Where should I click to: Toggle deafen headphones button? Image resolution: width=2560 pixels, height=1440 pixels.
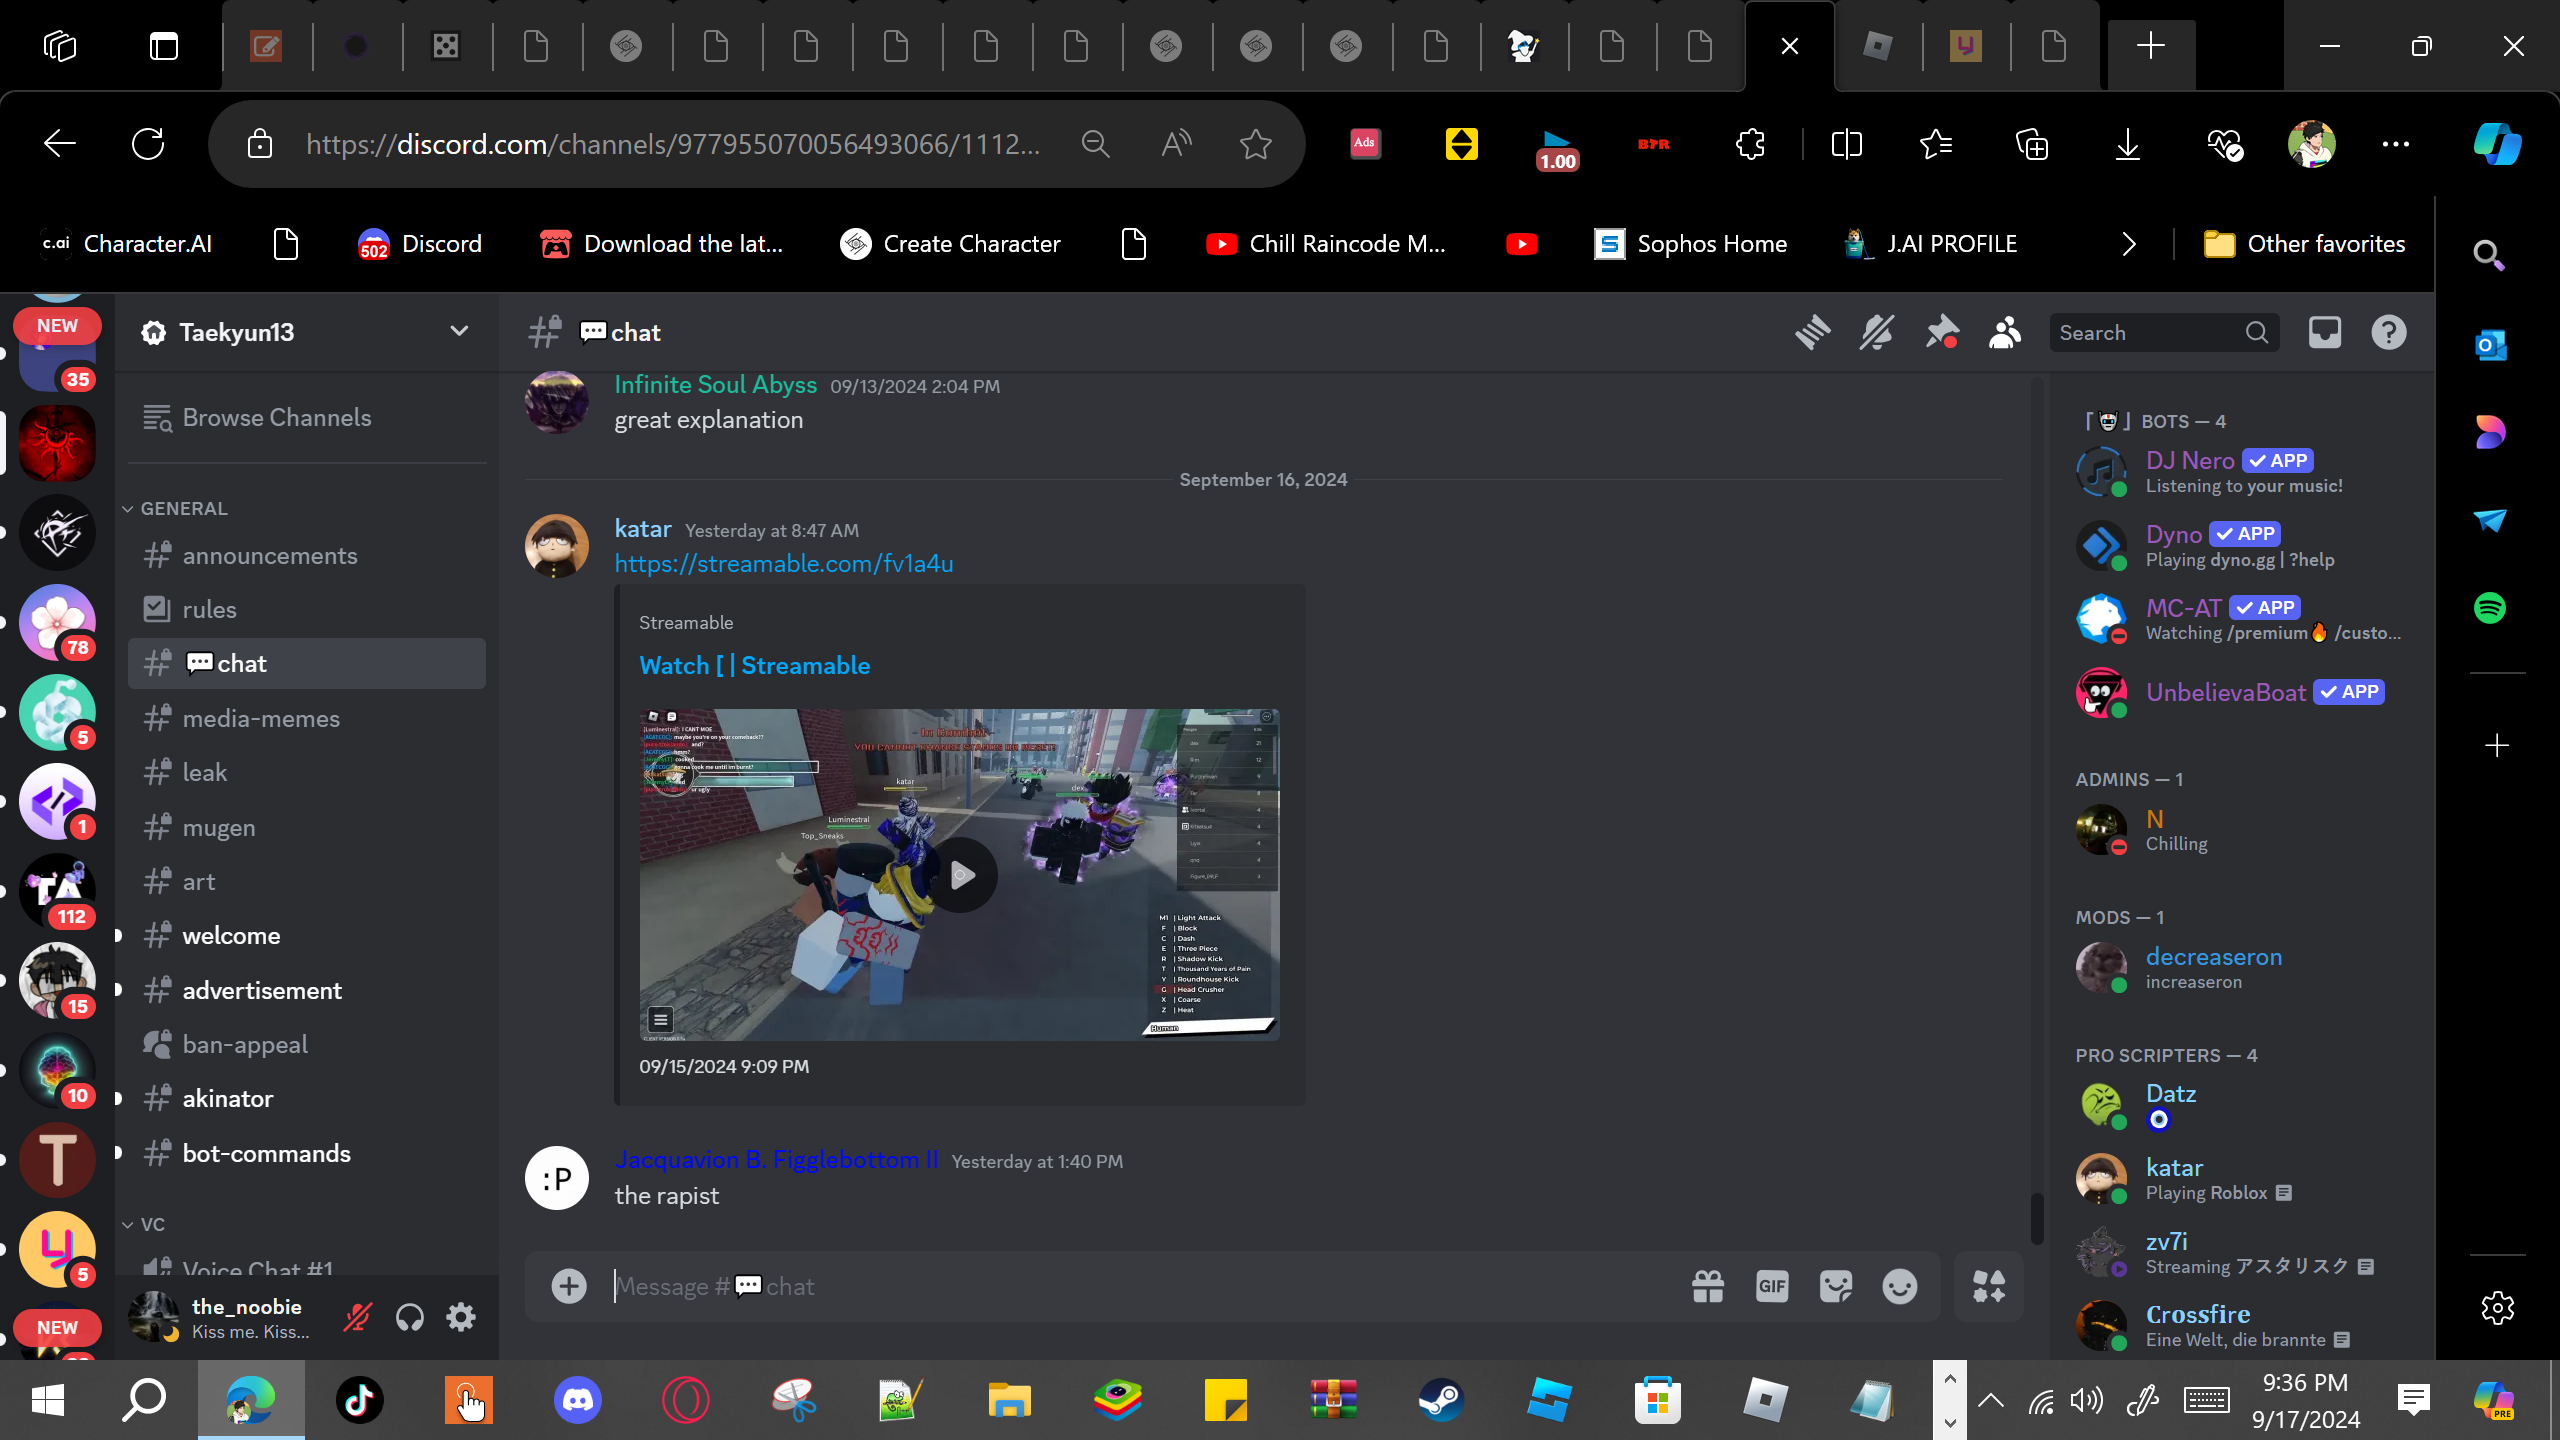[409, 1318]
